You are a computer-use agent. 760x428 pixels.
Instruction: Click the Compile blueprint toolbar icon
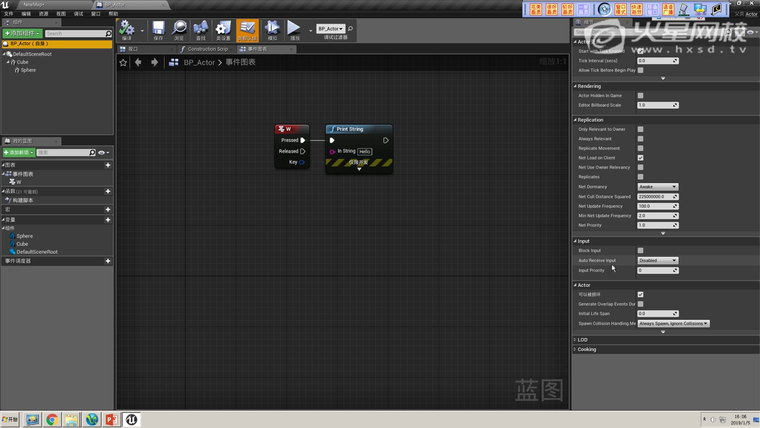point(127,30)
